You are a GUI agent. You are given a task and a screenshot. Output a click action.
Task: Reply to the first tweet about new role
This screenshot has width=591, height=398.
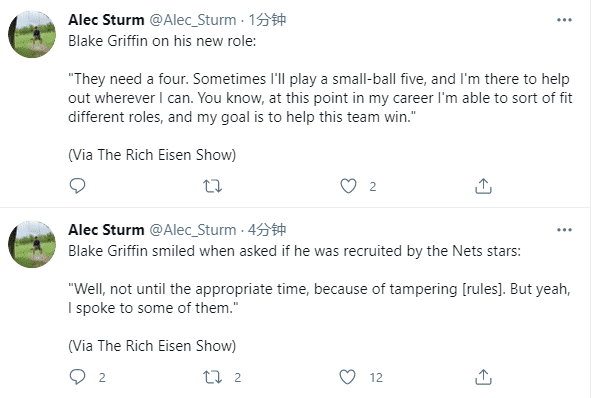pyautogui.click(x=78, y=186)
